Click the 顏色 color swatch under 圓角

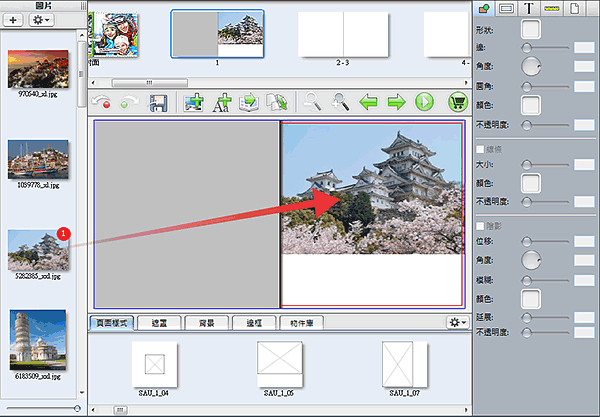coord(531,105)
